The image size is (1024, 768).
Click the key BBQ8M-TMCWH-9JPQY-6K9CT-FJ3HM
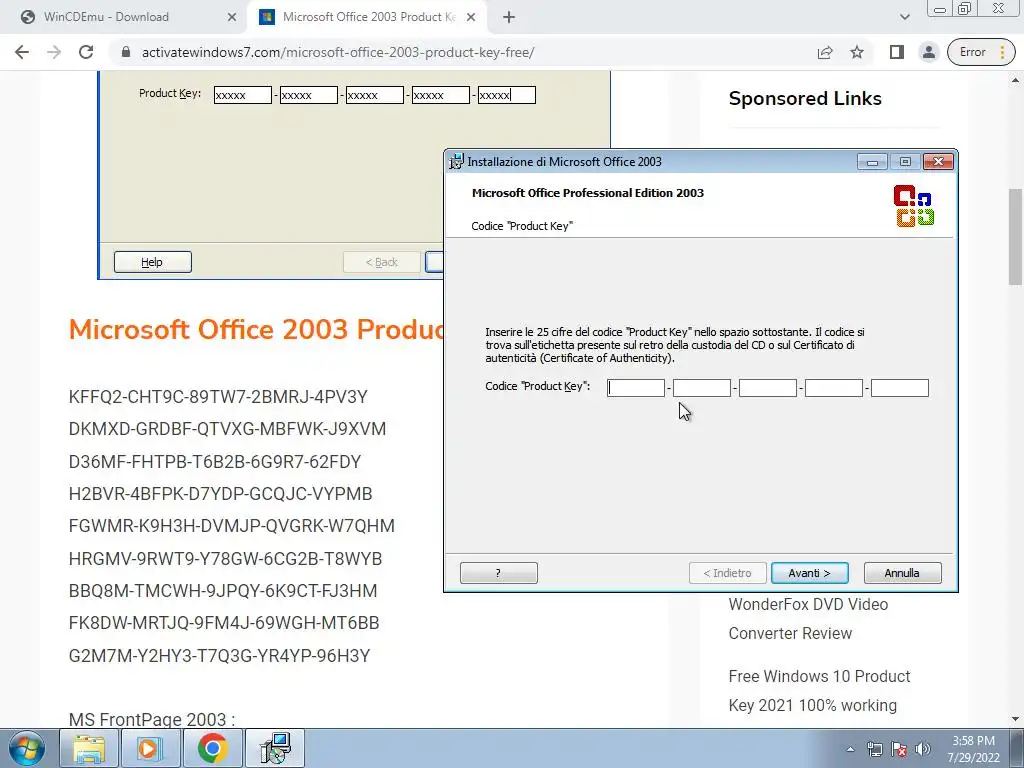point(223,591)
